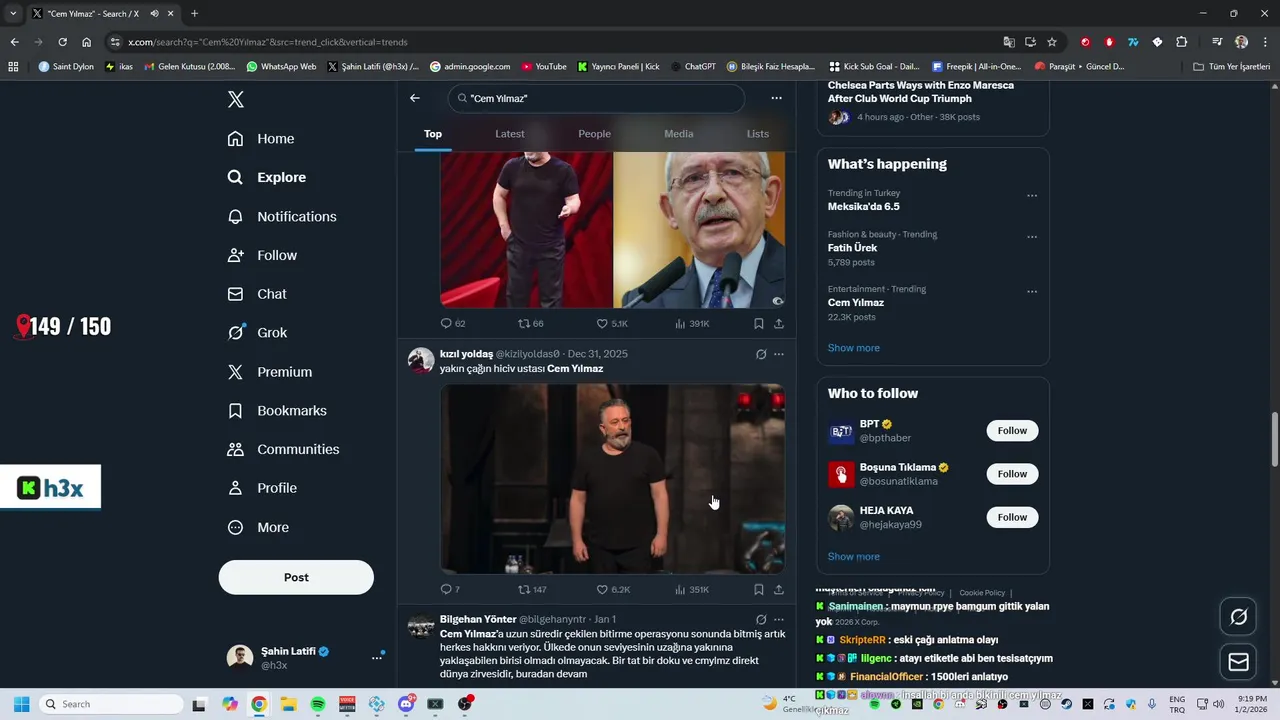Select the Top tab

(x=433, y=134)
